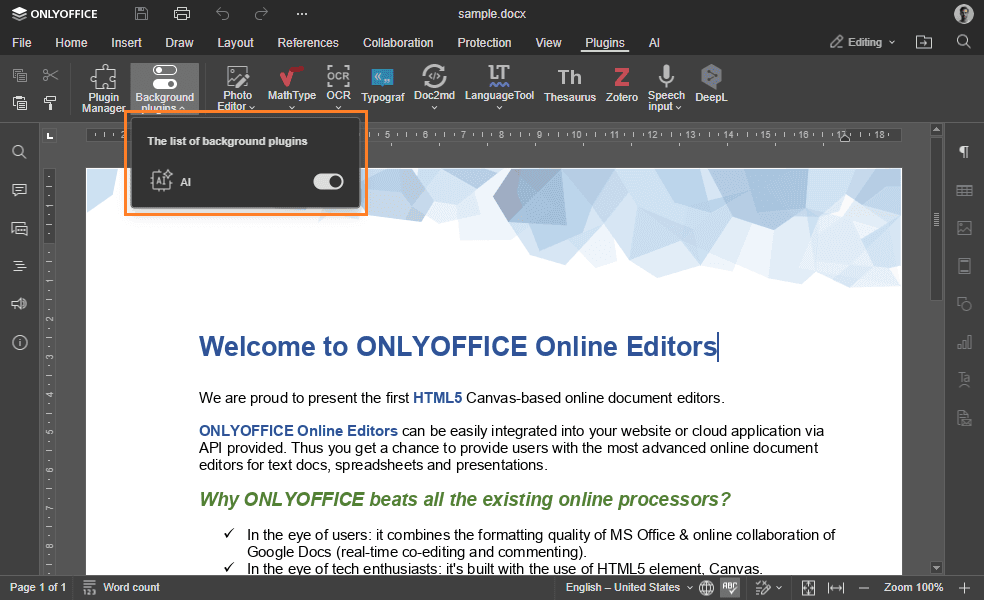
Task: Click the tab stop selector by ruler
Action: 50,136
